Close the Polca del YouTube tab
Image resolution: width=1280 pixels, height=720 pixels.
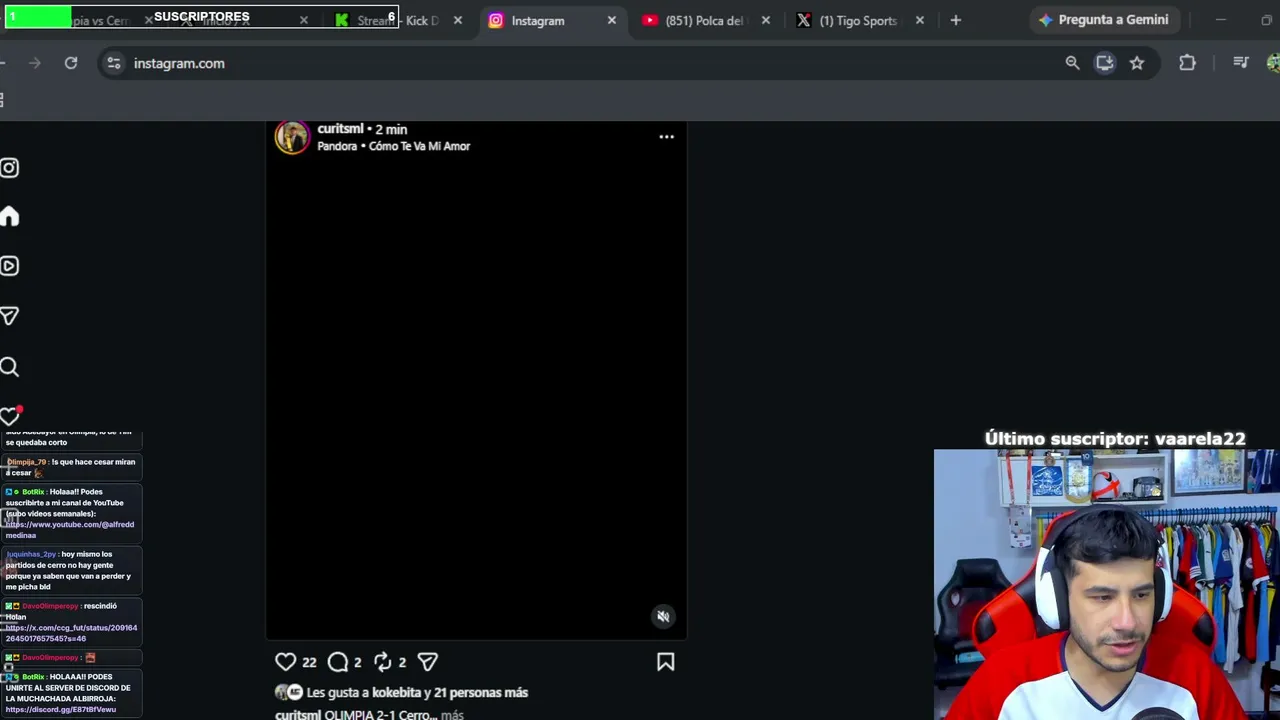(766, 20)
